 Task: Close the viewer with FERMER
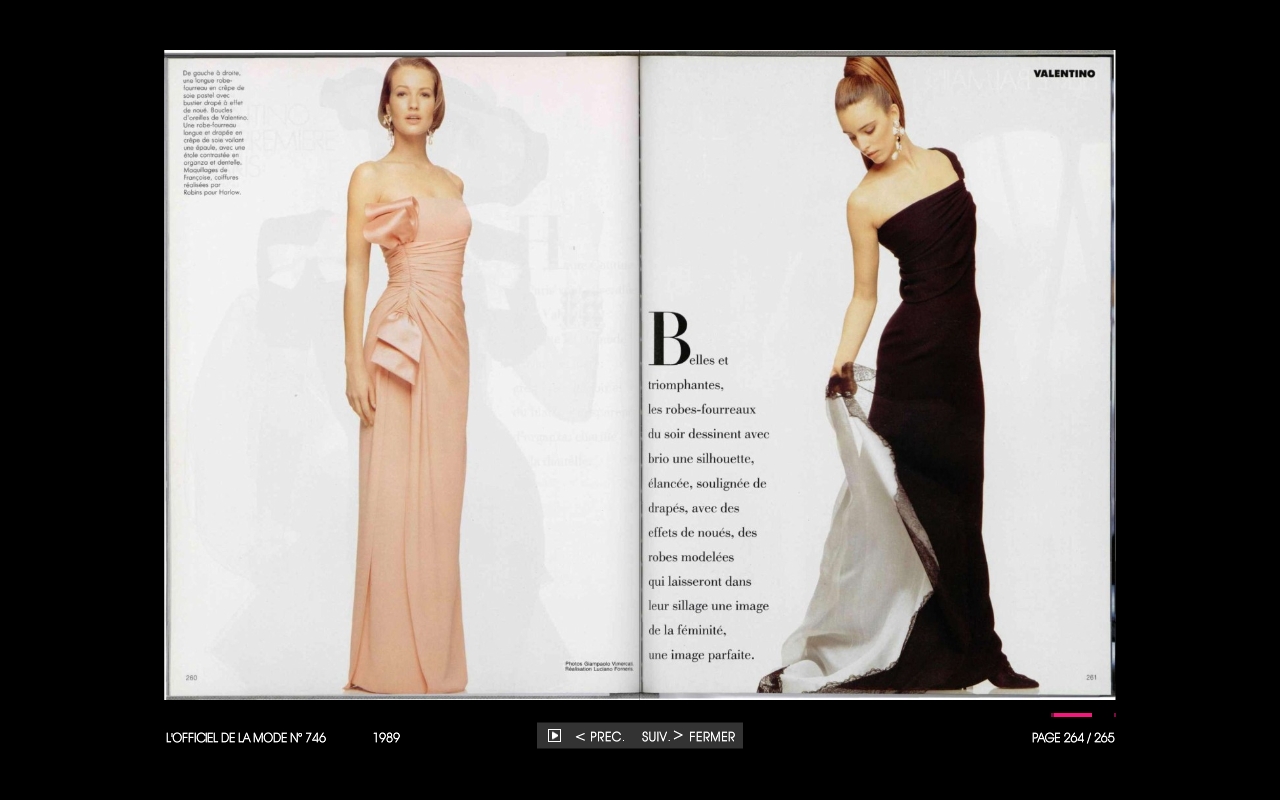click(712, 737)
